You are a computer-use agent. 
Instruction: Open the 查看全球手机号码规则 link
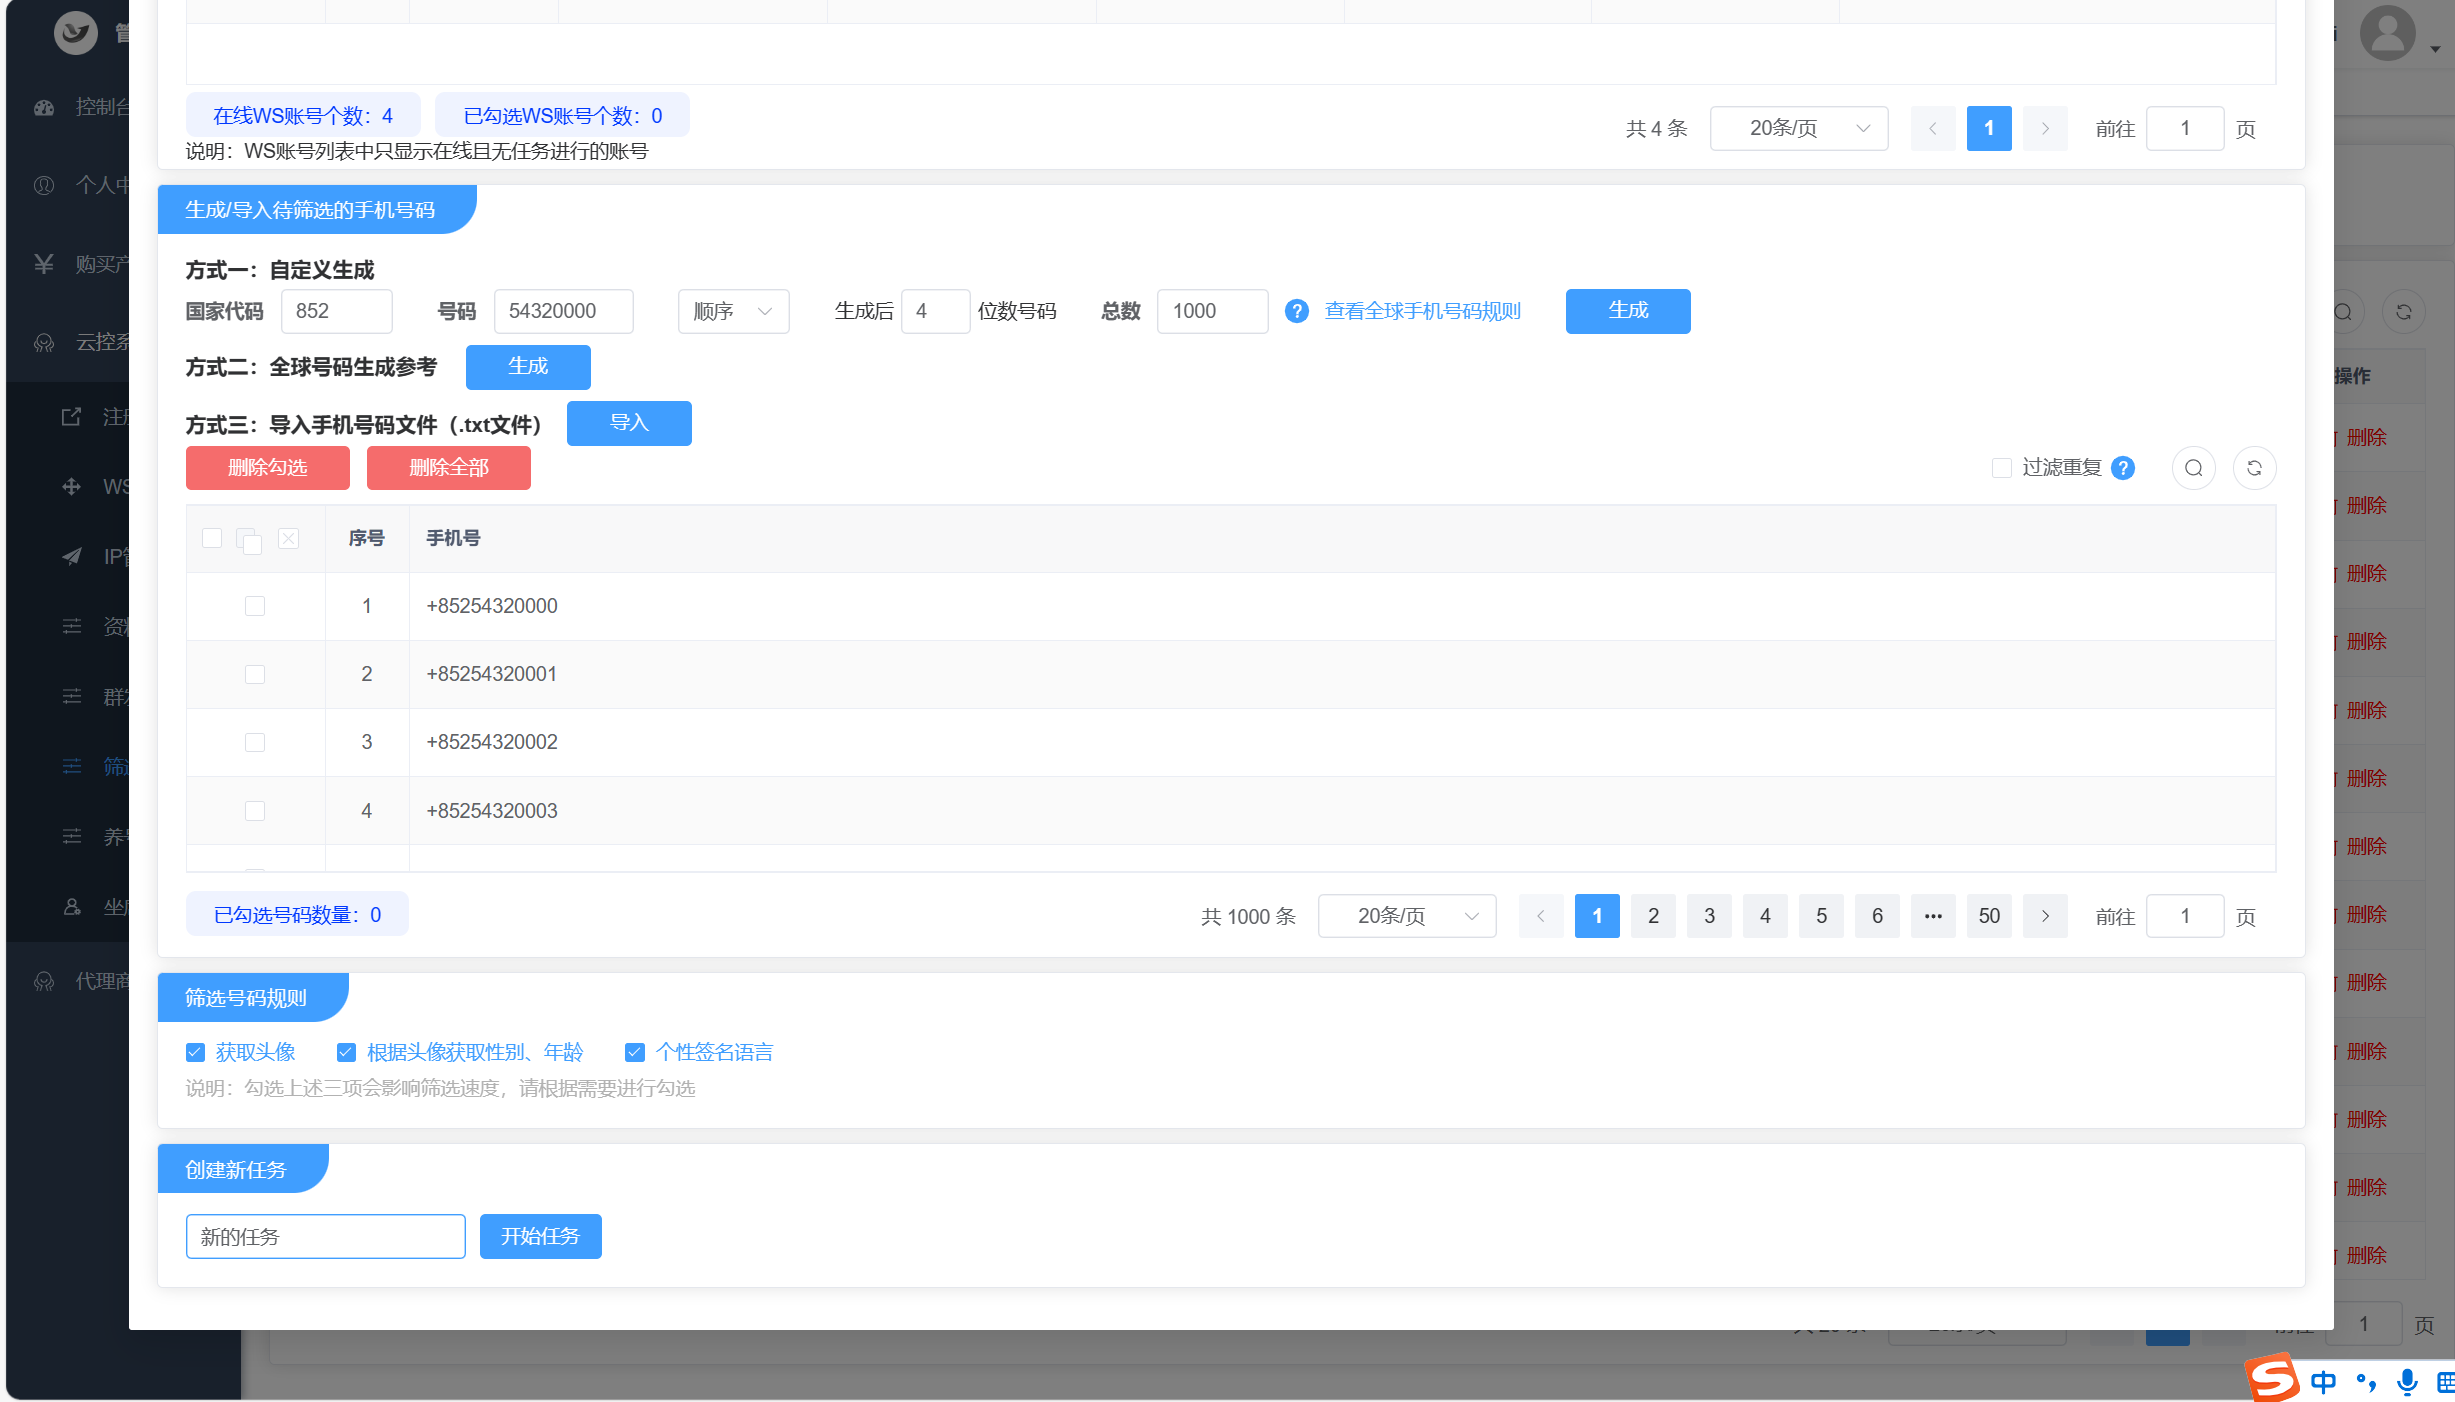[x=1422, y=311]
